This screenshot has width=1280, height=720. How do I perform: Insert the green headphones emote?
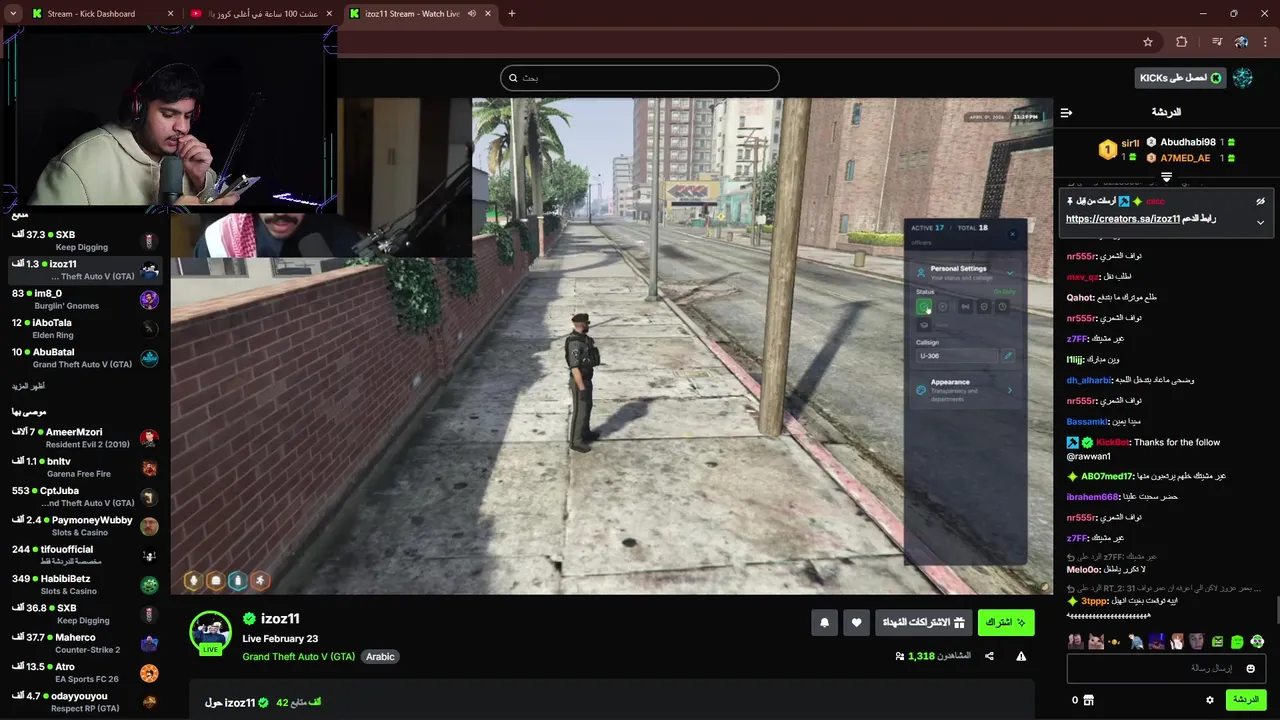click(1257, 641)
